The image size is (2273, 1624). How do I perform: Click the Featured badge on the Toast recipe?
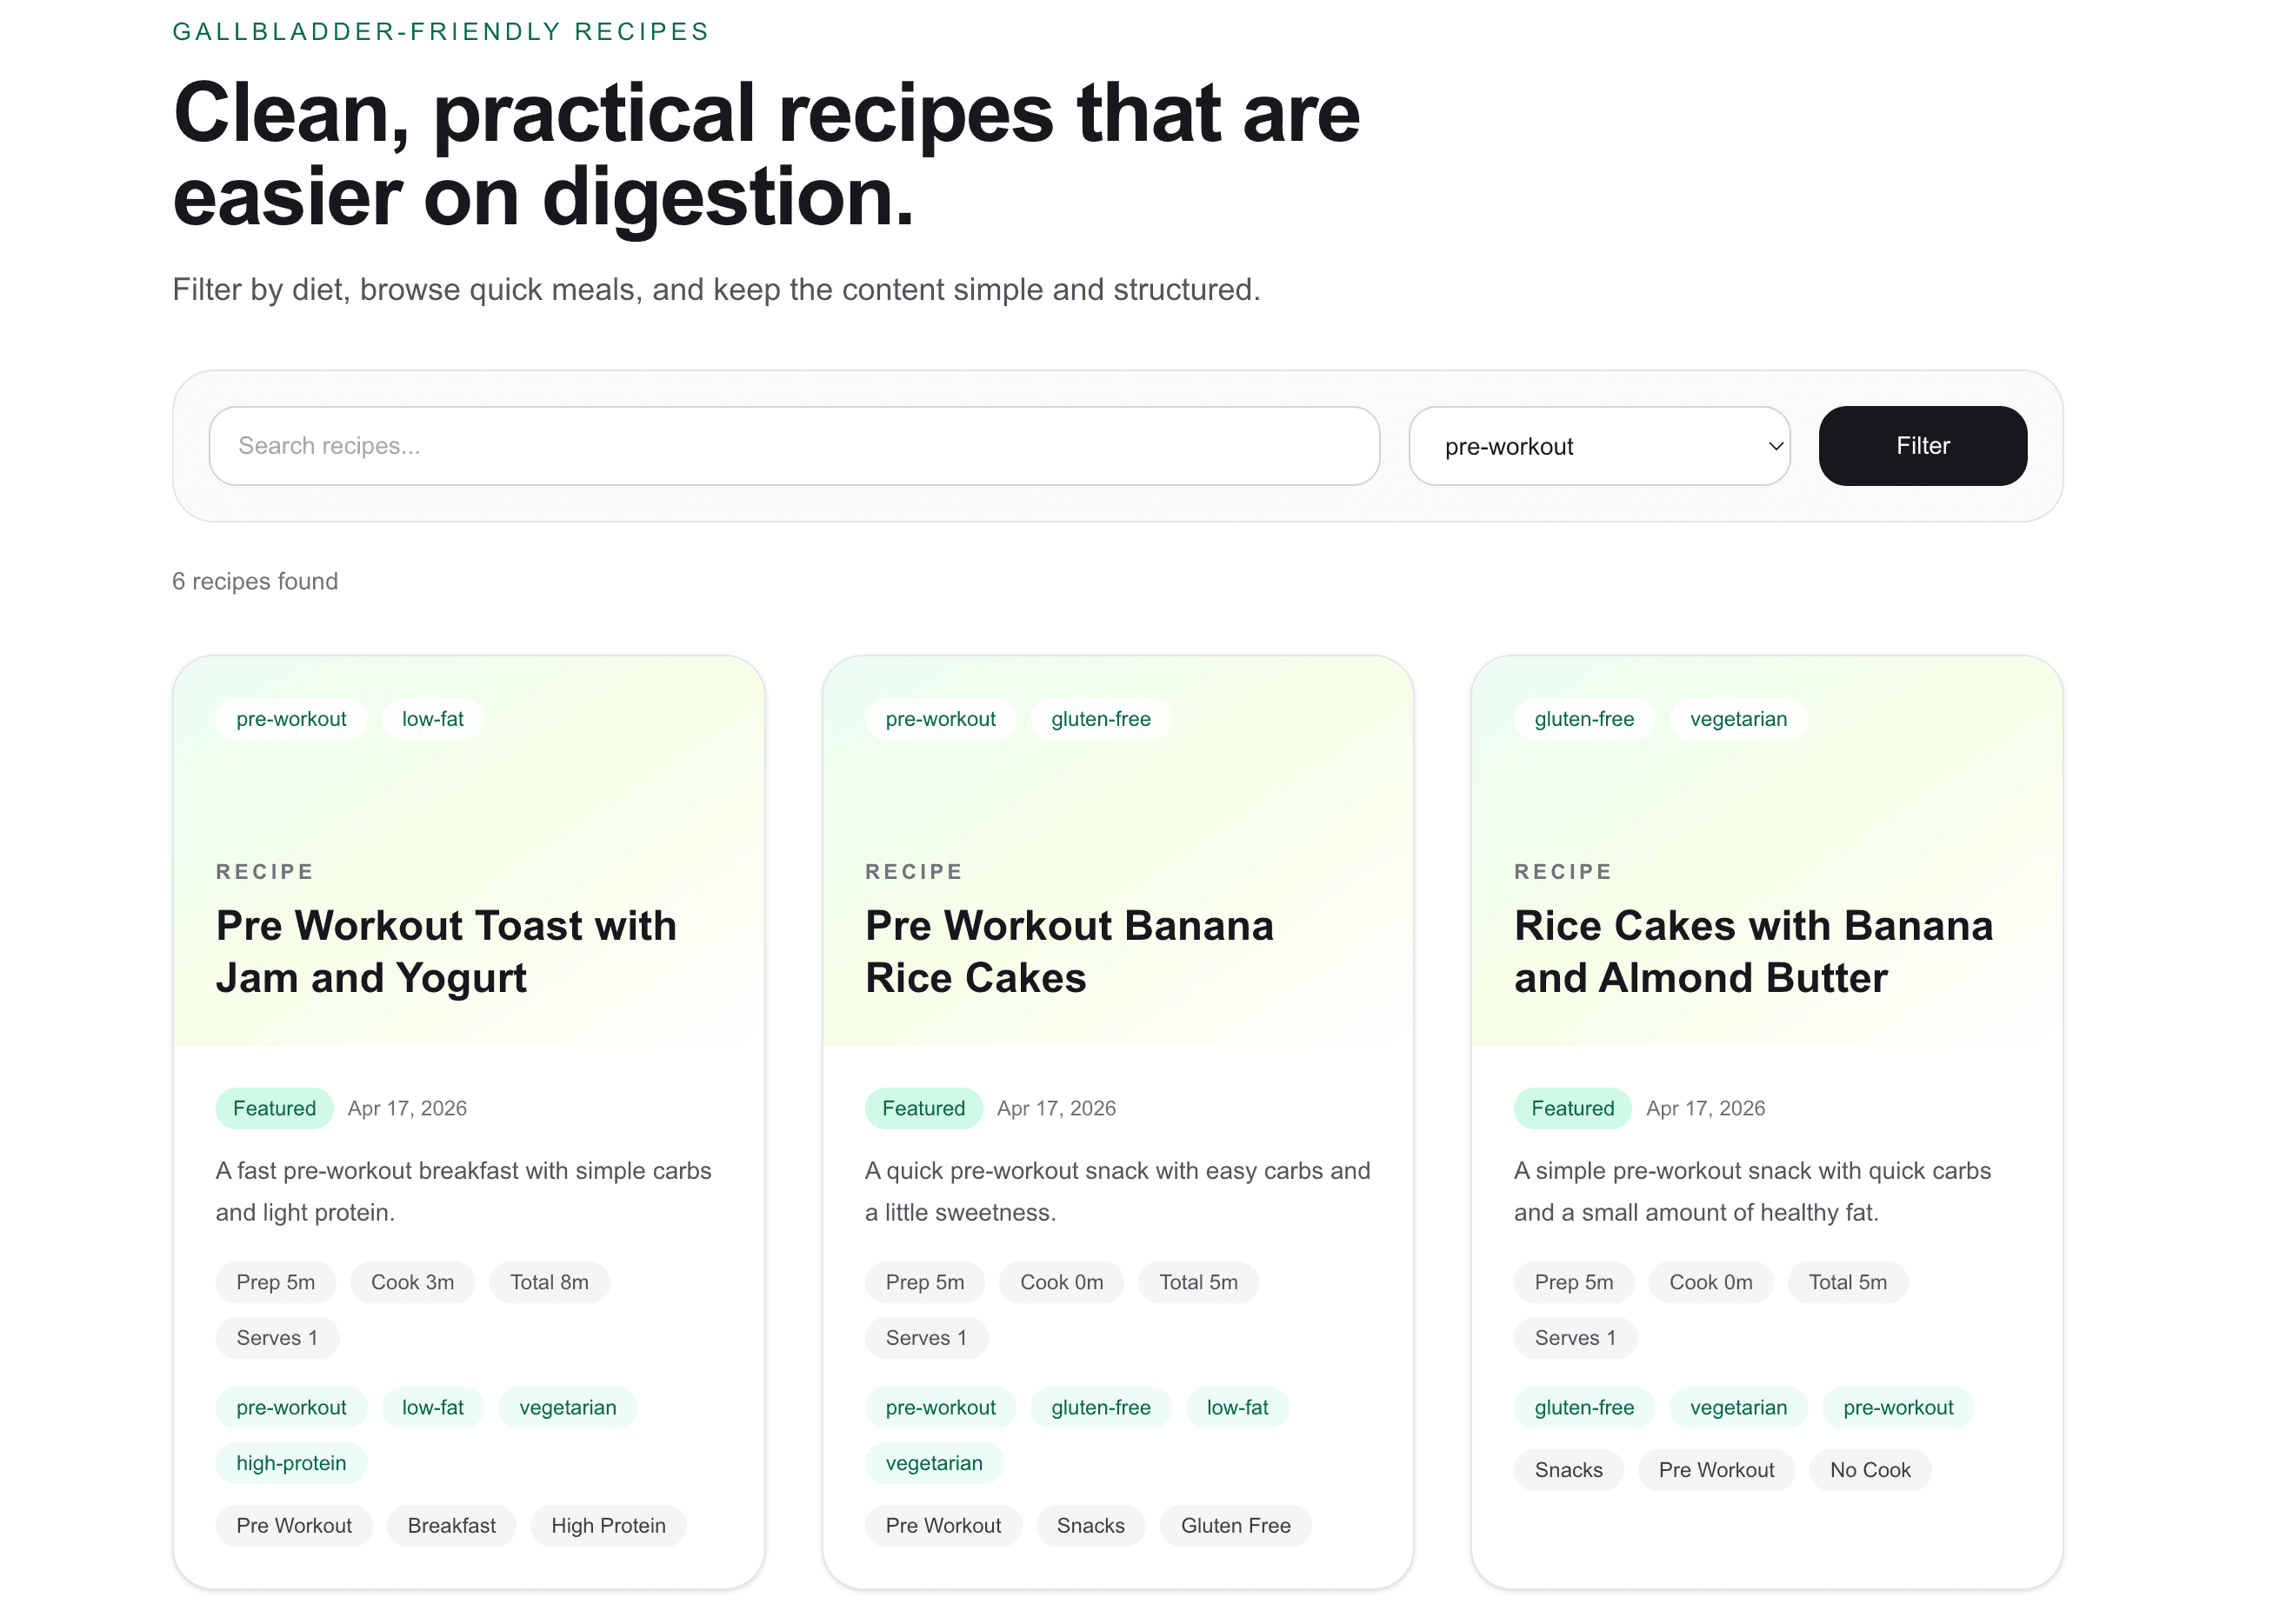273,1108
